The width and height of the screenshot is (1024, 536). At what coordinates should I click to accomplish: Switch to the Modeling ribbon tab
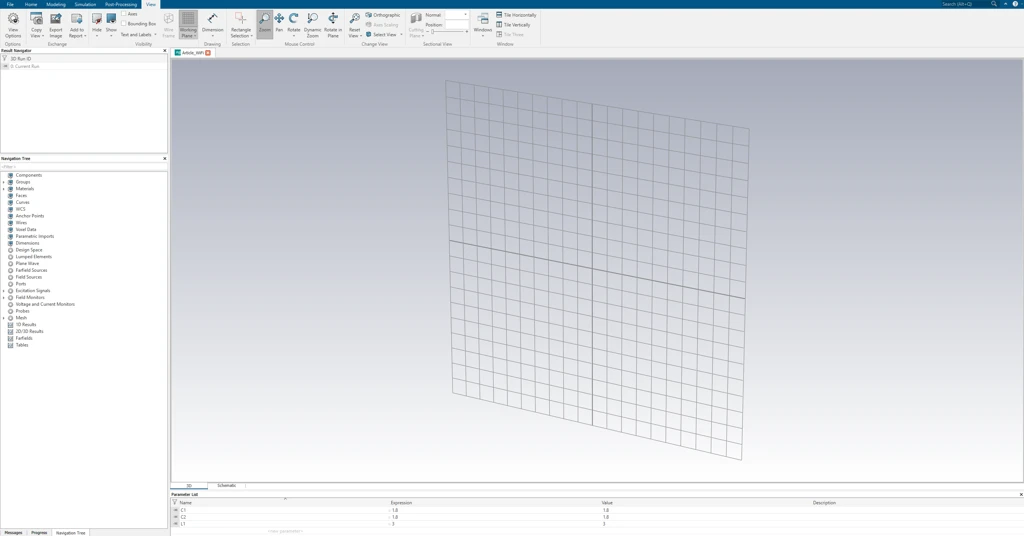[56, 4]
